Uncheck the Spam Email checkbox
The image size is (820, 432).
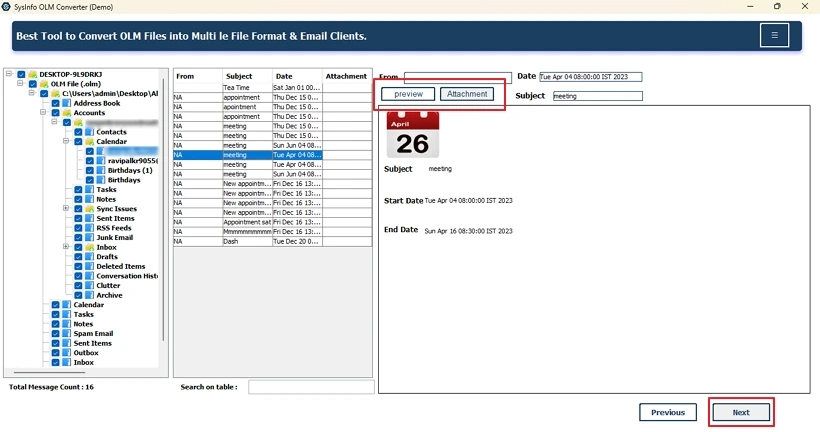click(x=55, y=334)
